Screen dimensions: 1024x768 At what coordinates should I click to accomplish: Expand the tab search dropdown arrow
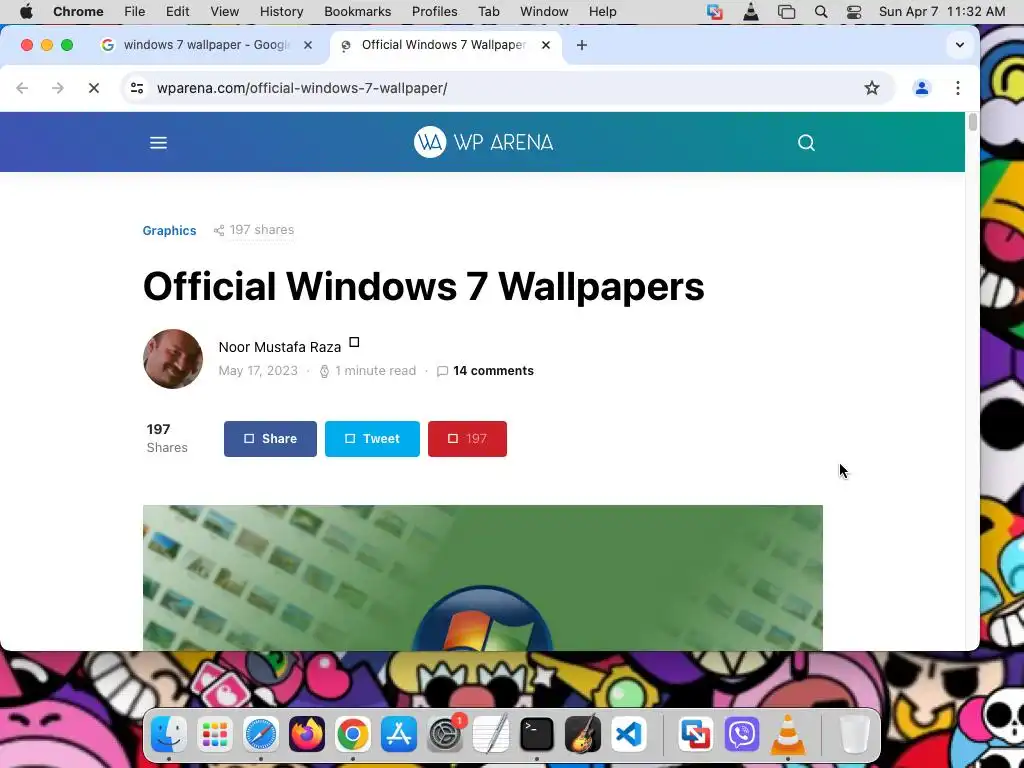coord(959,45)
